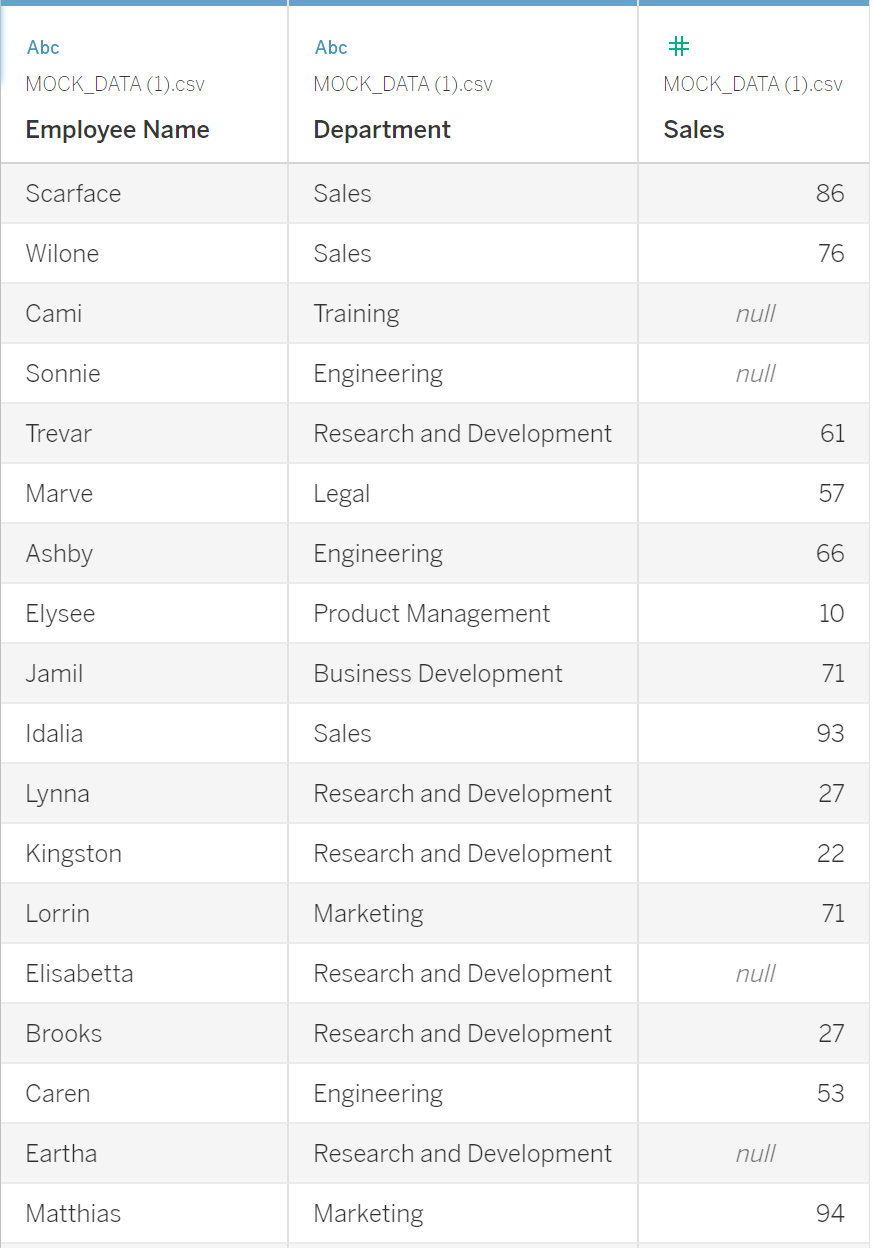Select the Marketing cell in Matthias's row
Viewport: 874px width, 1248px height.
pyautogui.click(x=368, y=1213)
